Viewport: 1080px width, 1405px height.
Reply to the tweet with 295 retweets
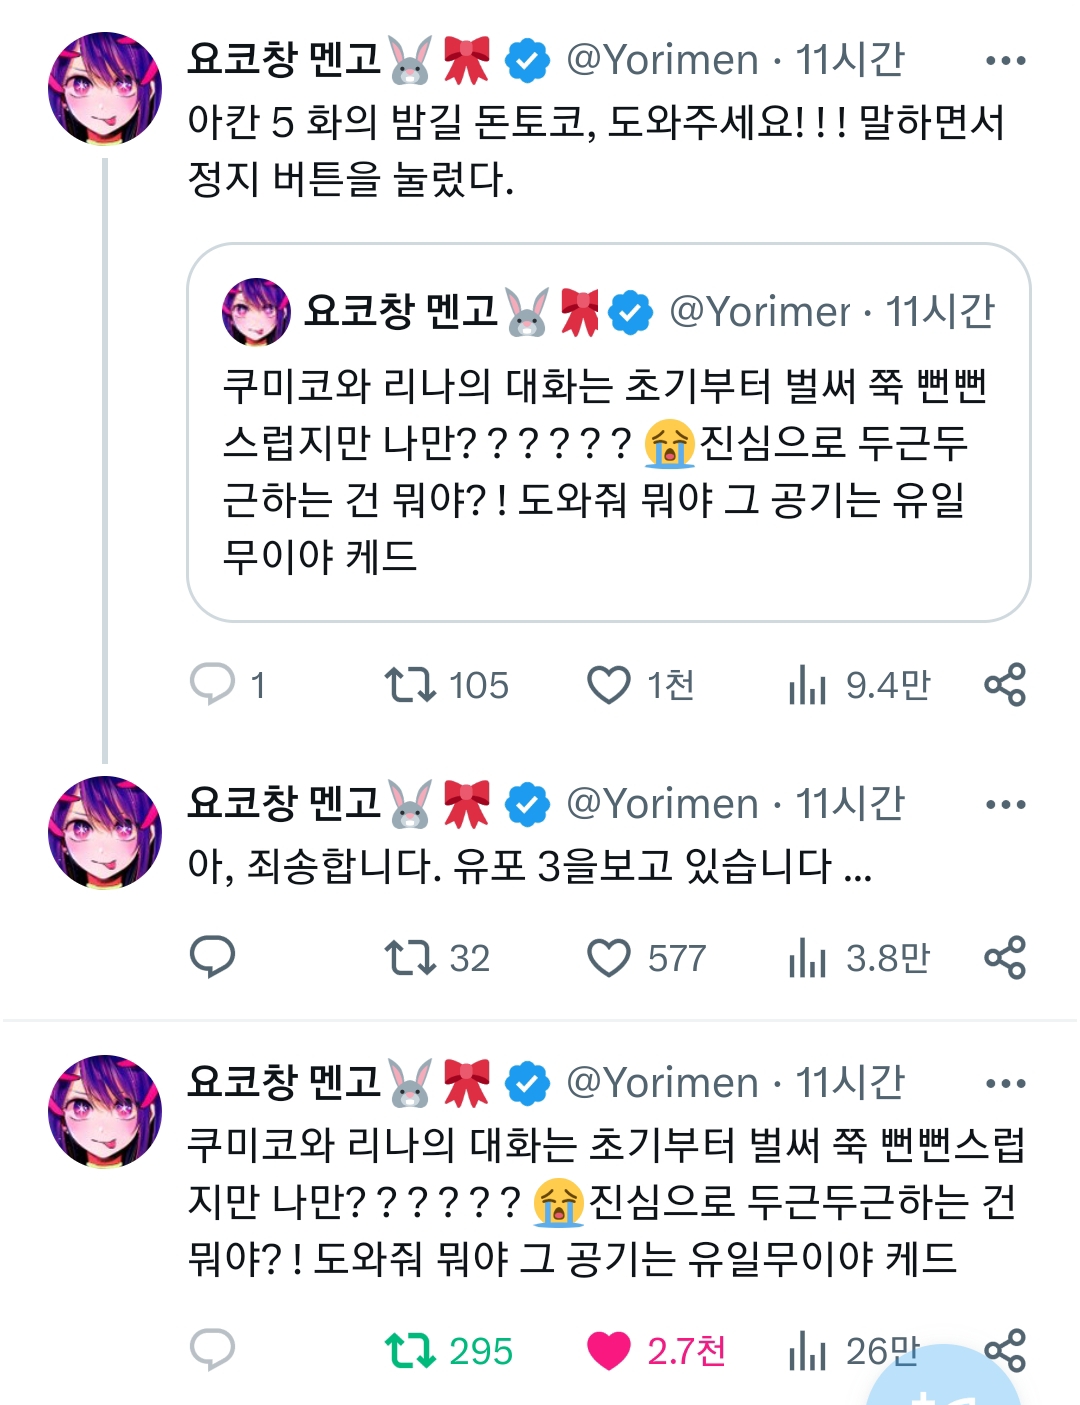212,1351
